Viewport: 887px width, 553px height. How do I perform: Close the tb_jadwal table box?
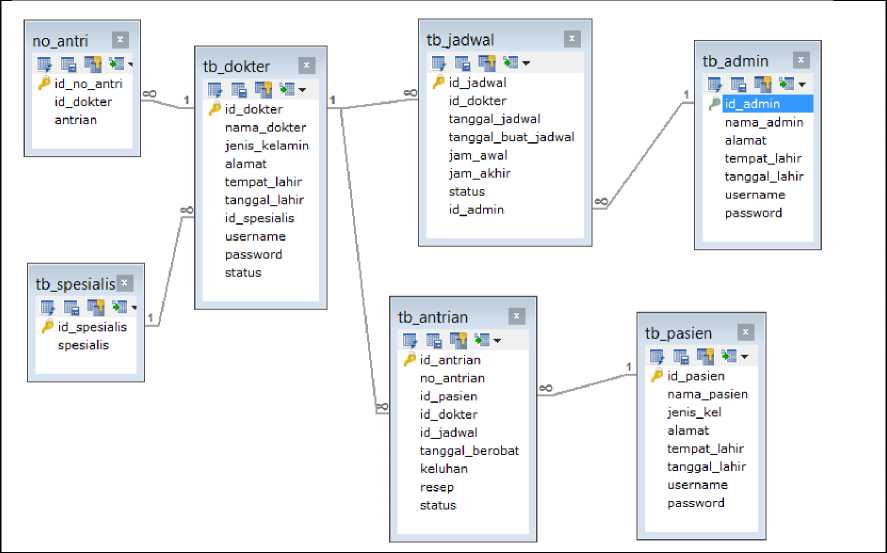(571, 39)
